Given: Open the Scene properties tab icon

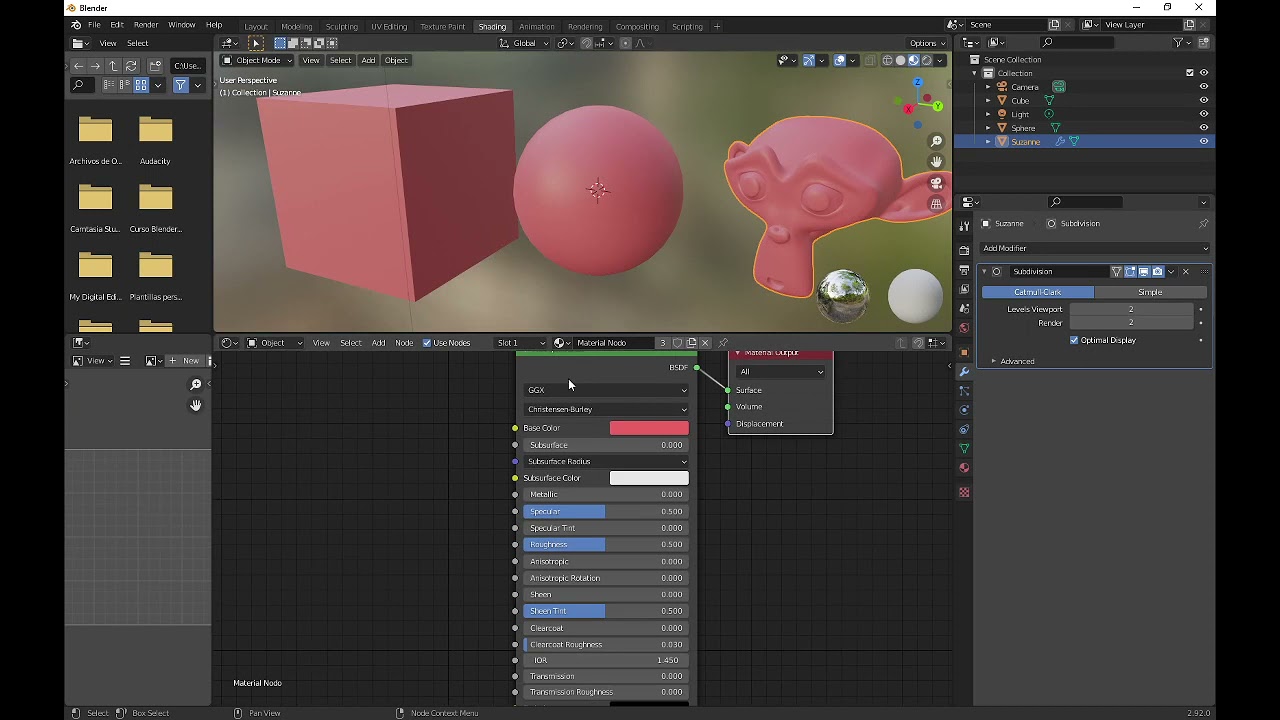Looking at the screenshot, I should [x=964, y=308].
